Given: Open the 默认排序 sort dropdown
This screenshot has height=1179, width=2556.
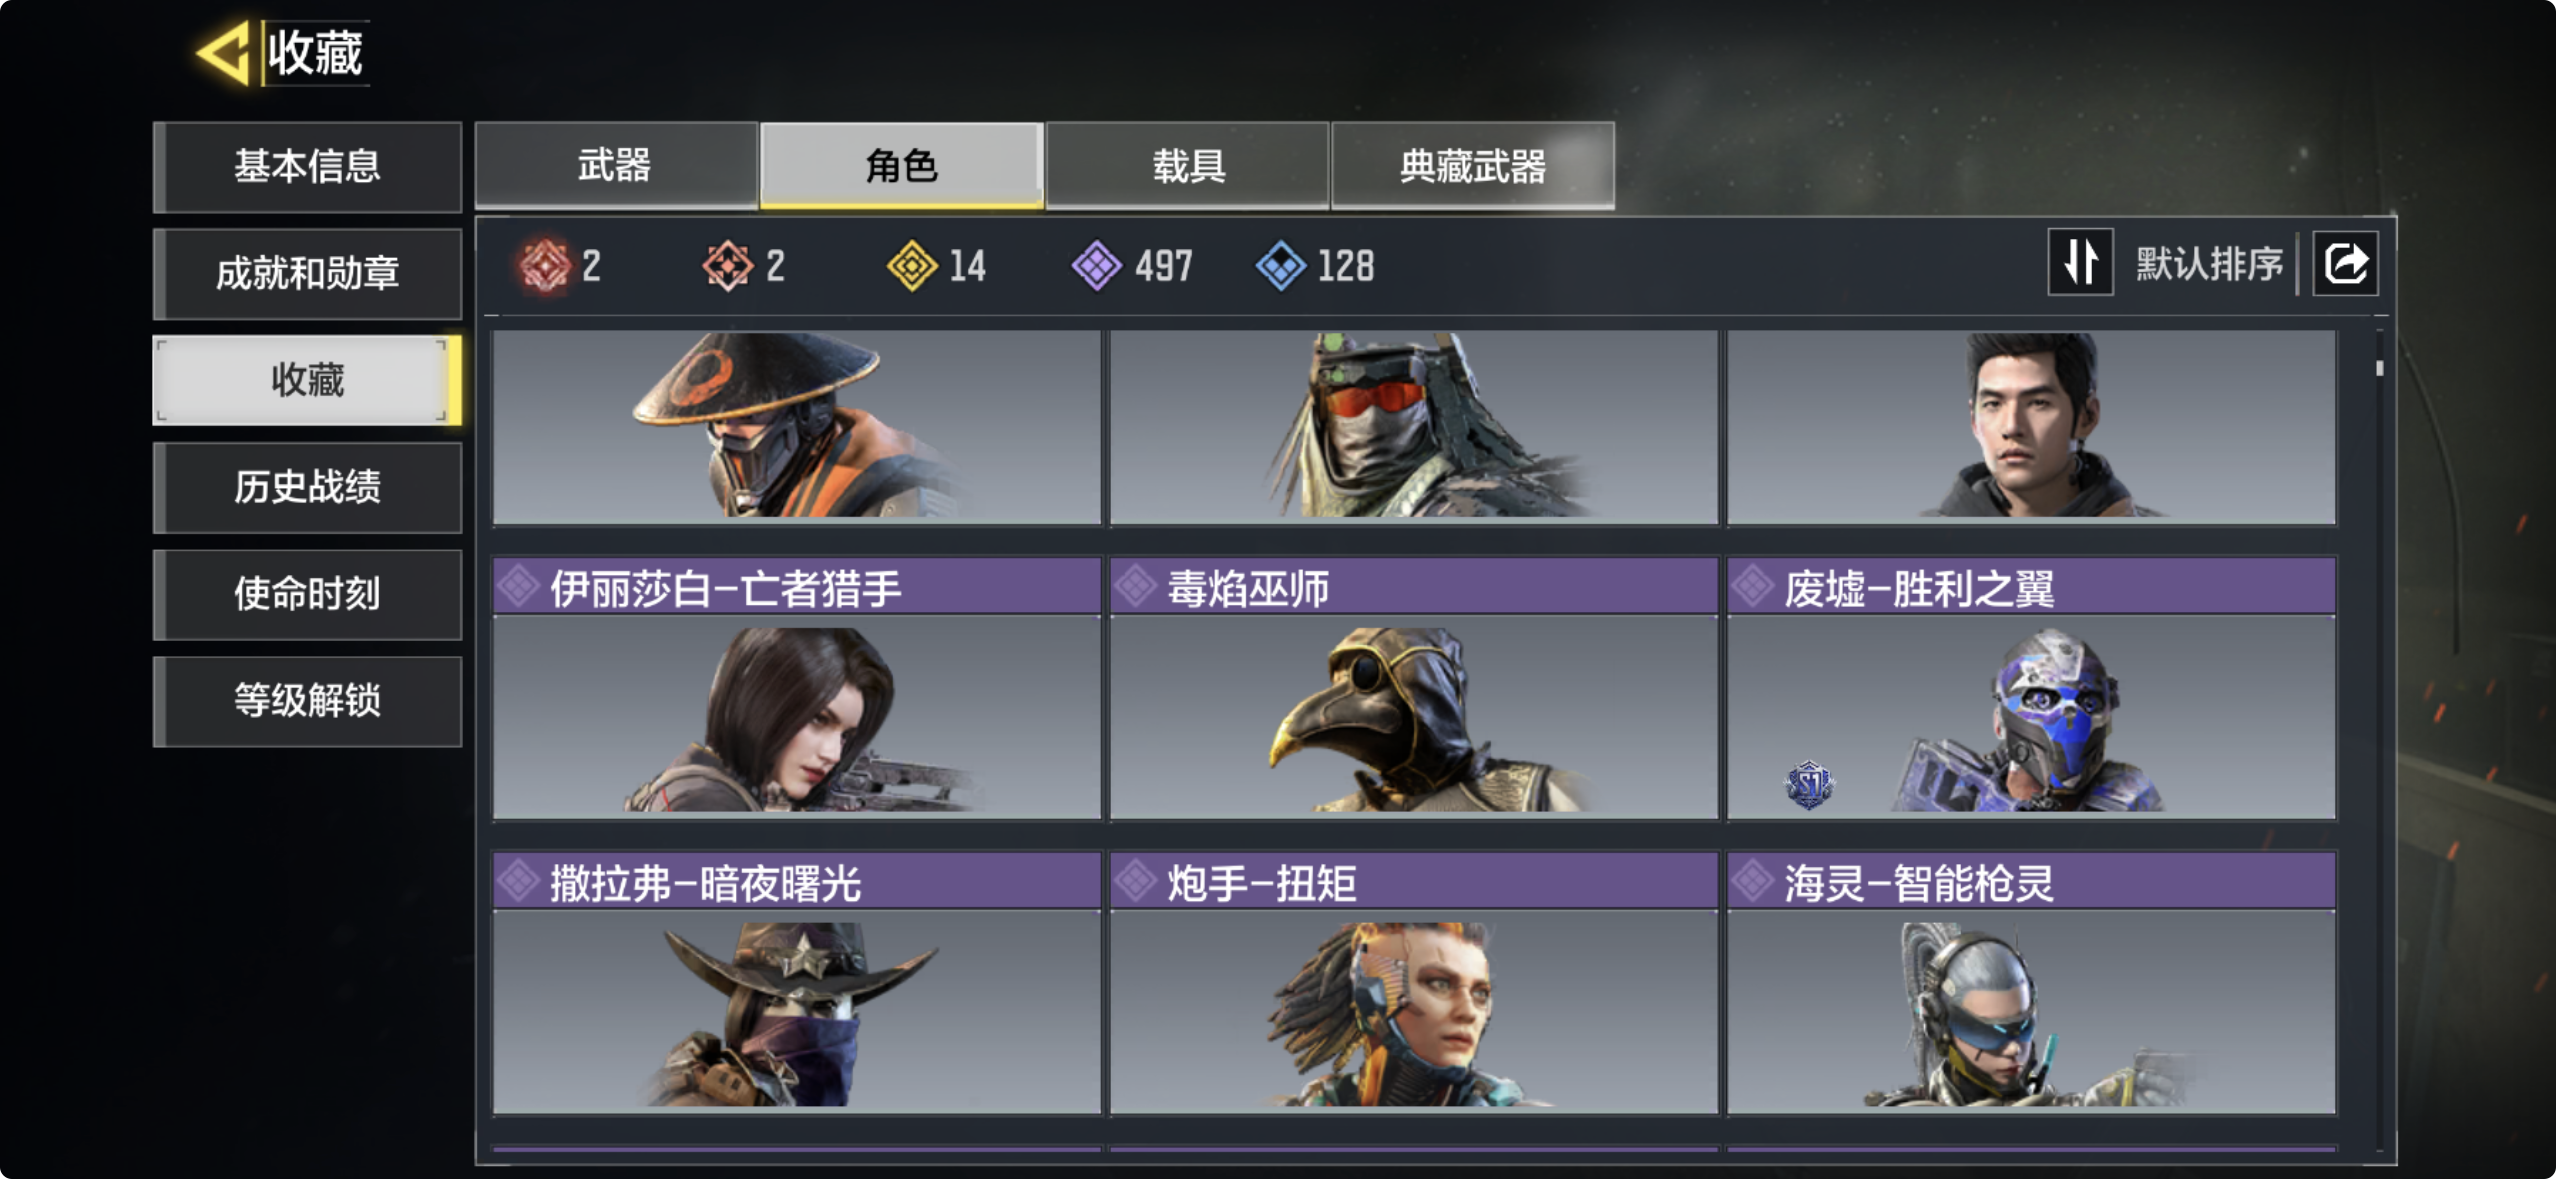Looking at the screenshot, I should pyautogui.click(x=2209, y=264).
